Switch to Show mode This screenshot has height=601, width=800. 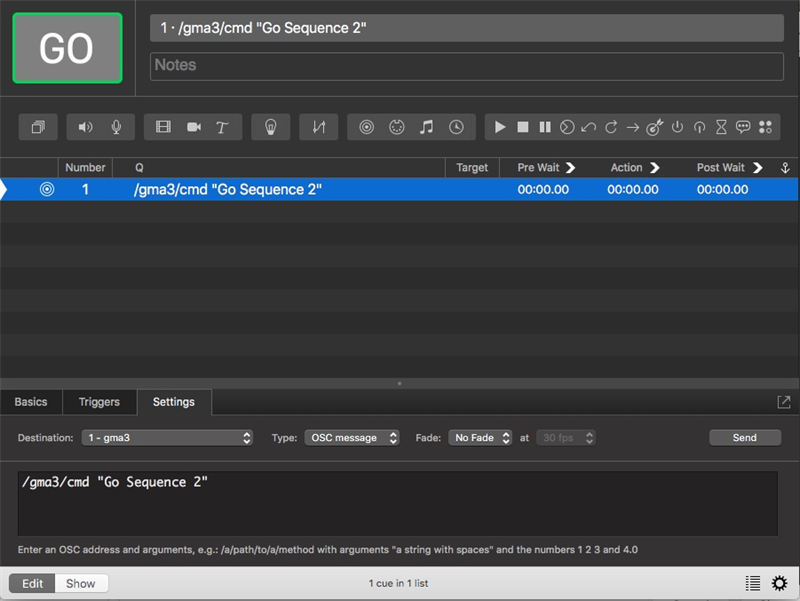point(81,583)
